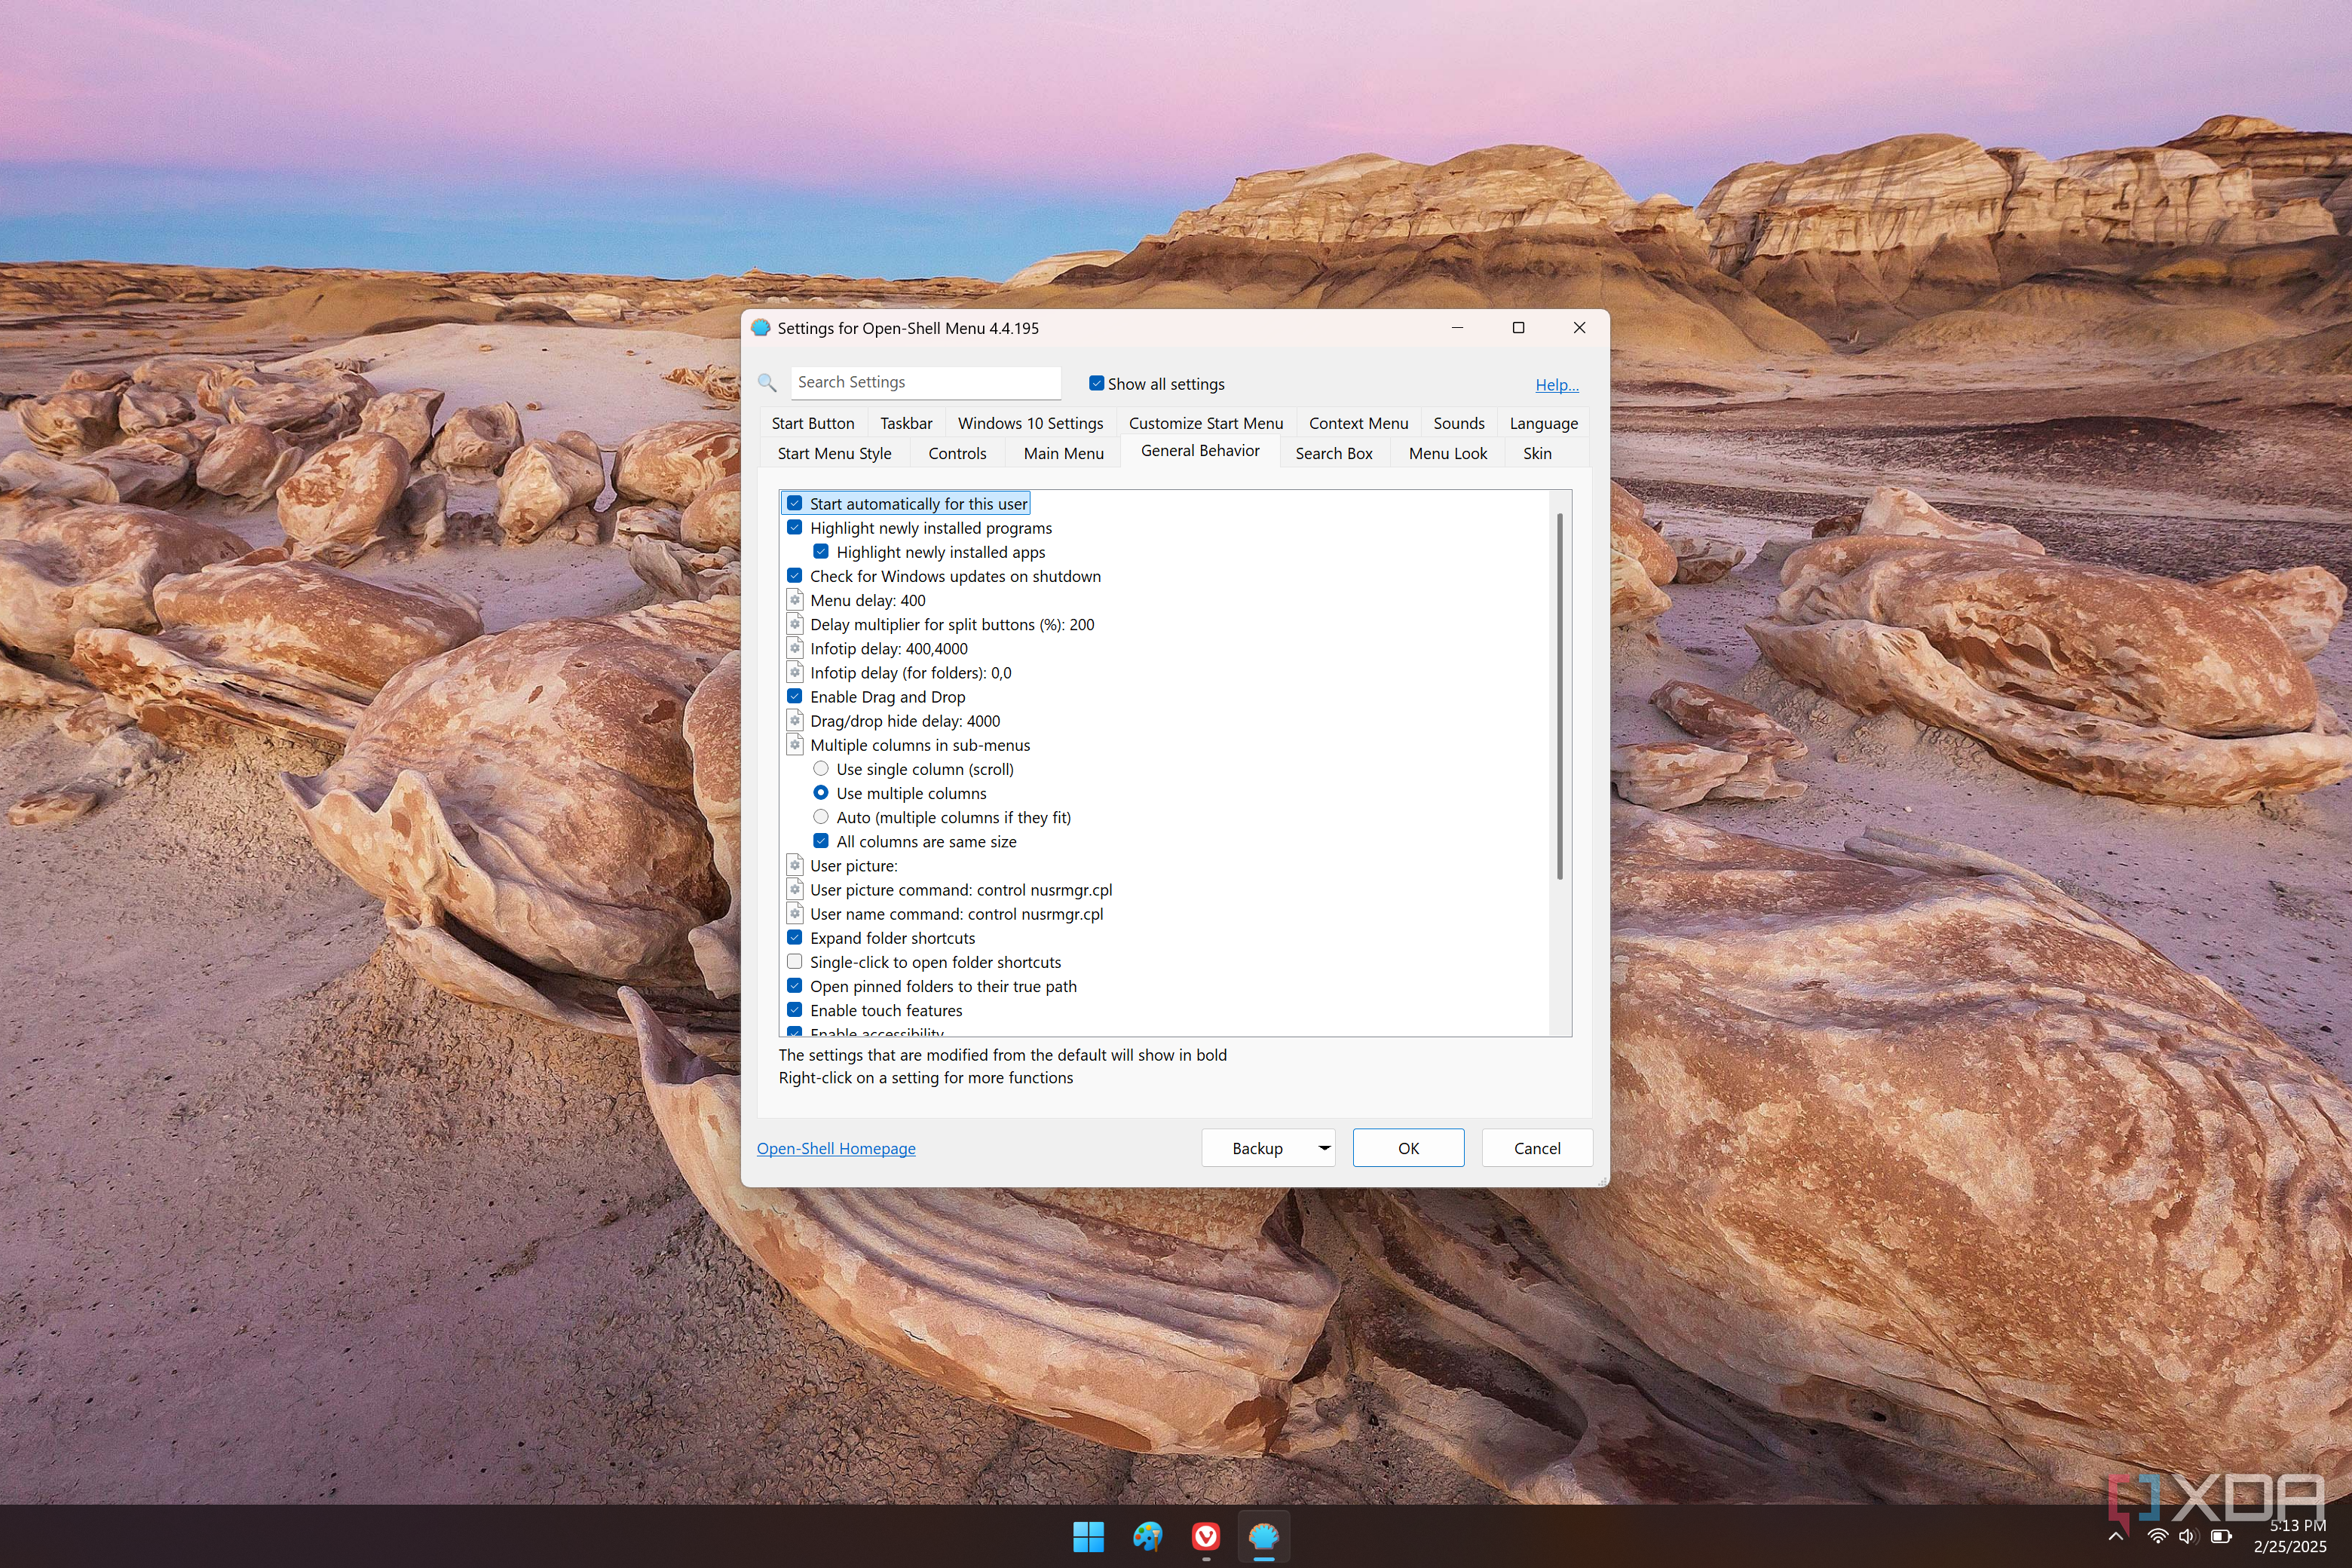
Task: Switch to the Skin tab
Action: click(x=1537, y=453)
